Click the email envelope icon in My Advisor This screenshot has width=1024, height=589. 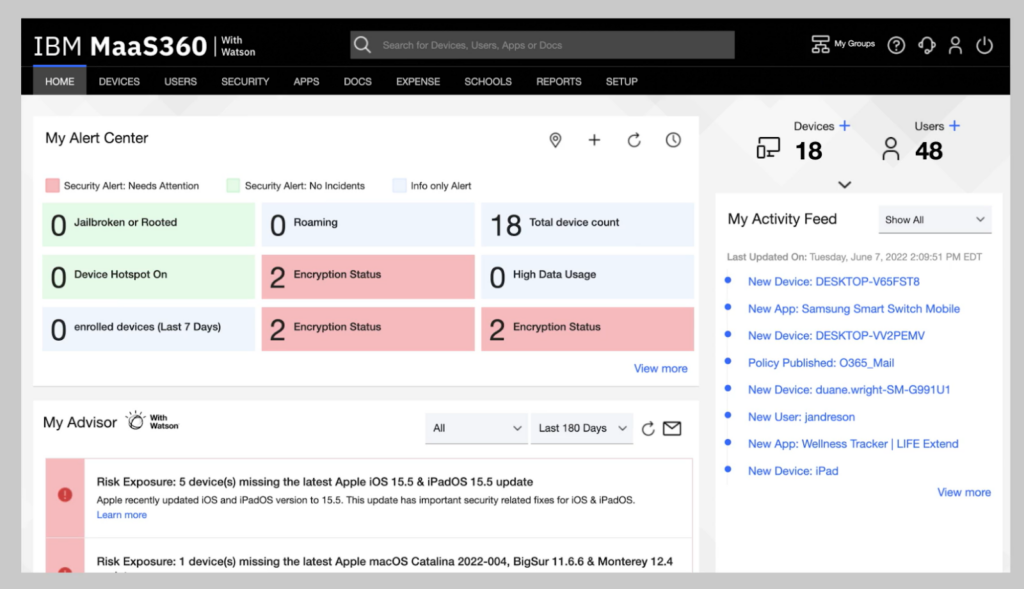(x=672, y=428)
